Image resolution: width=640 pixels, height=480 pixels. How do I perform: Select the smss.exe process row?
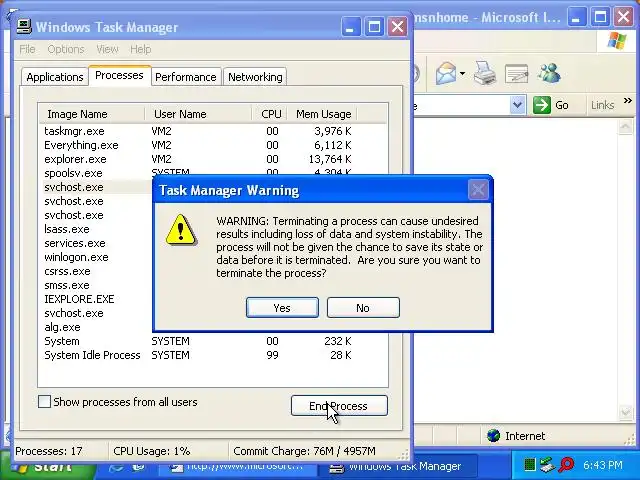click(x=97, y=285)
